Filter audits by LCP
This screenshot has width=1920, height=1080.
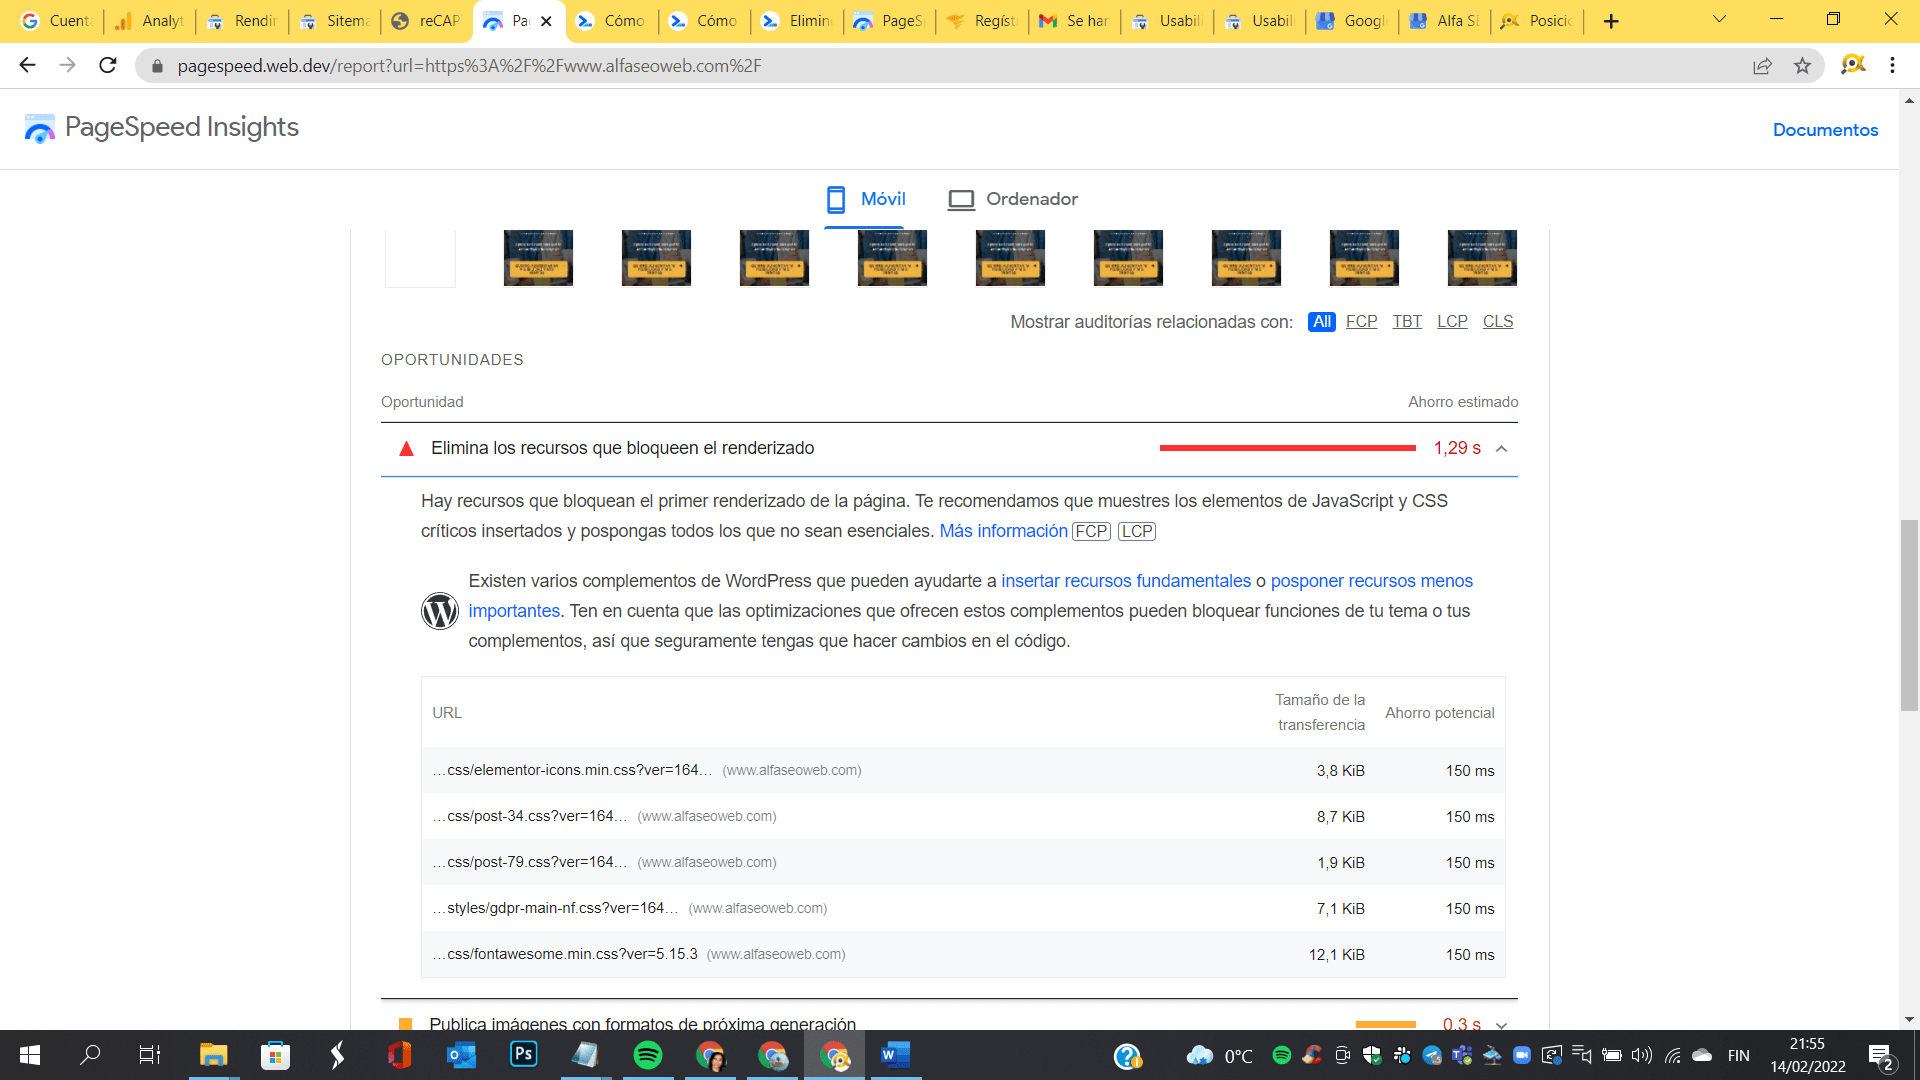coord(1452,322)
